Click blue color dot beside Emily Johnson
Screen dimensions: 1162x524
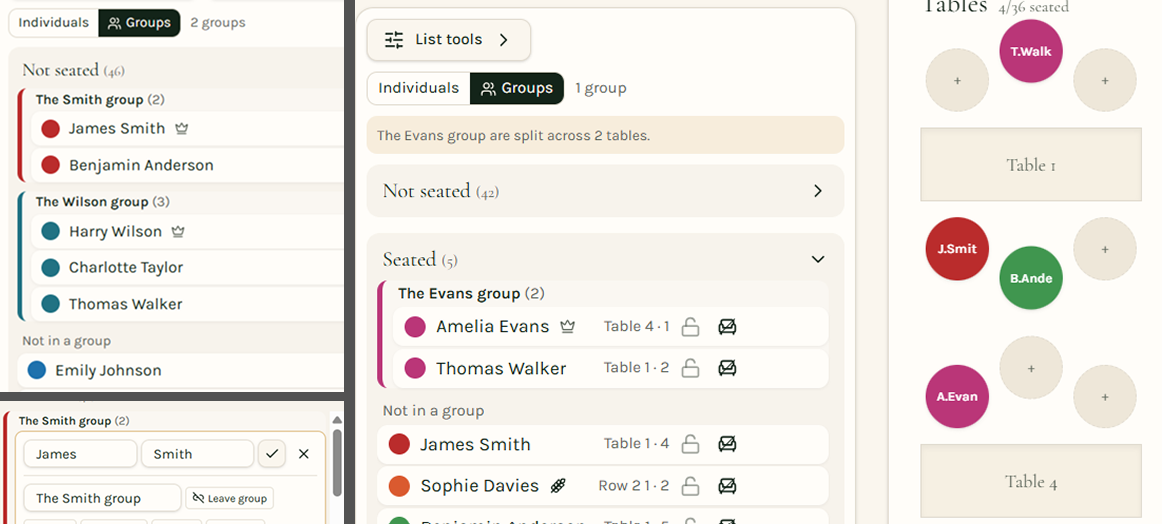click(36, 370)
